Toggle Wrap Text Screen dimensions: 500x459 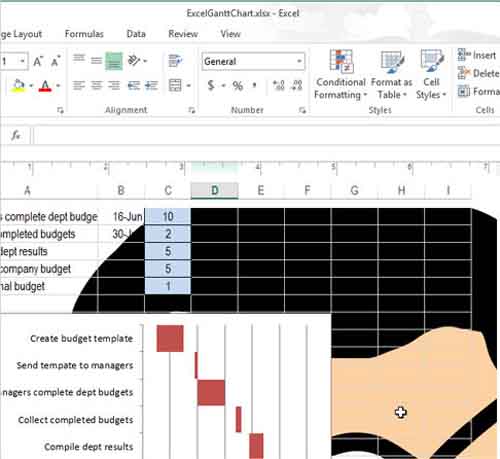click(x=175, y=61)
